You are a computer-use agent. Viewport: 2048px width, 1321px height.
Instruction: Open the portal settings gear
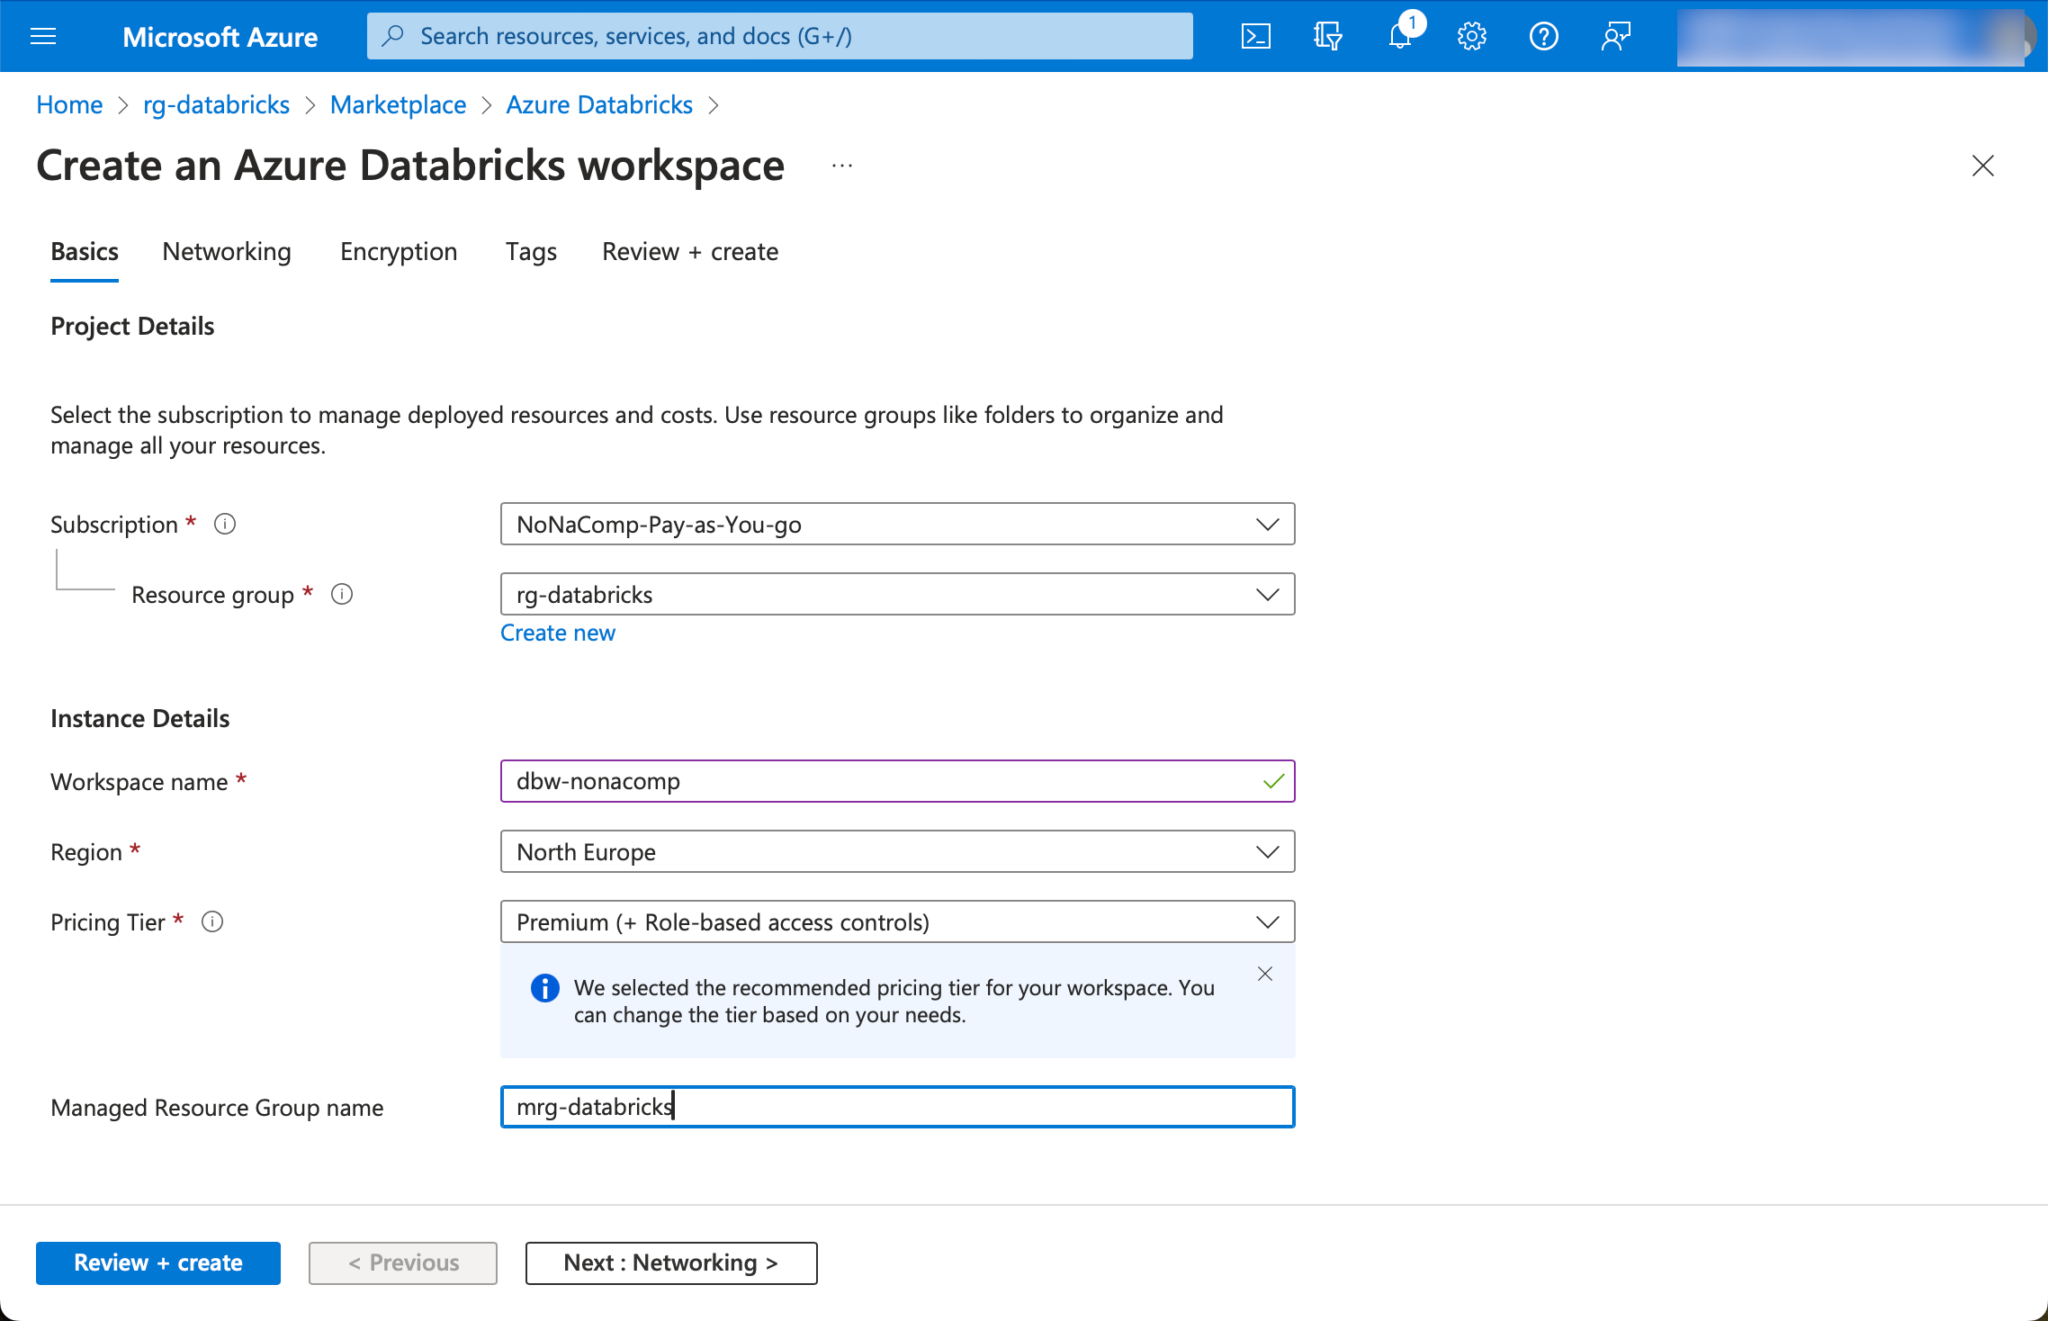pyautogui.click(x=1471, y=37)
